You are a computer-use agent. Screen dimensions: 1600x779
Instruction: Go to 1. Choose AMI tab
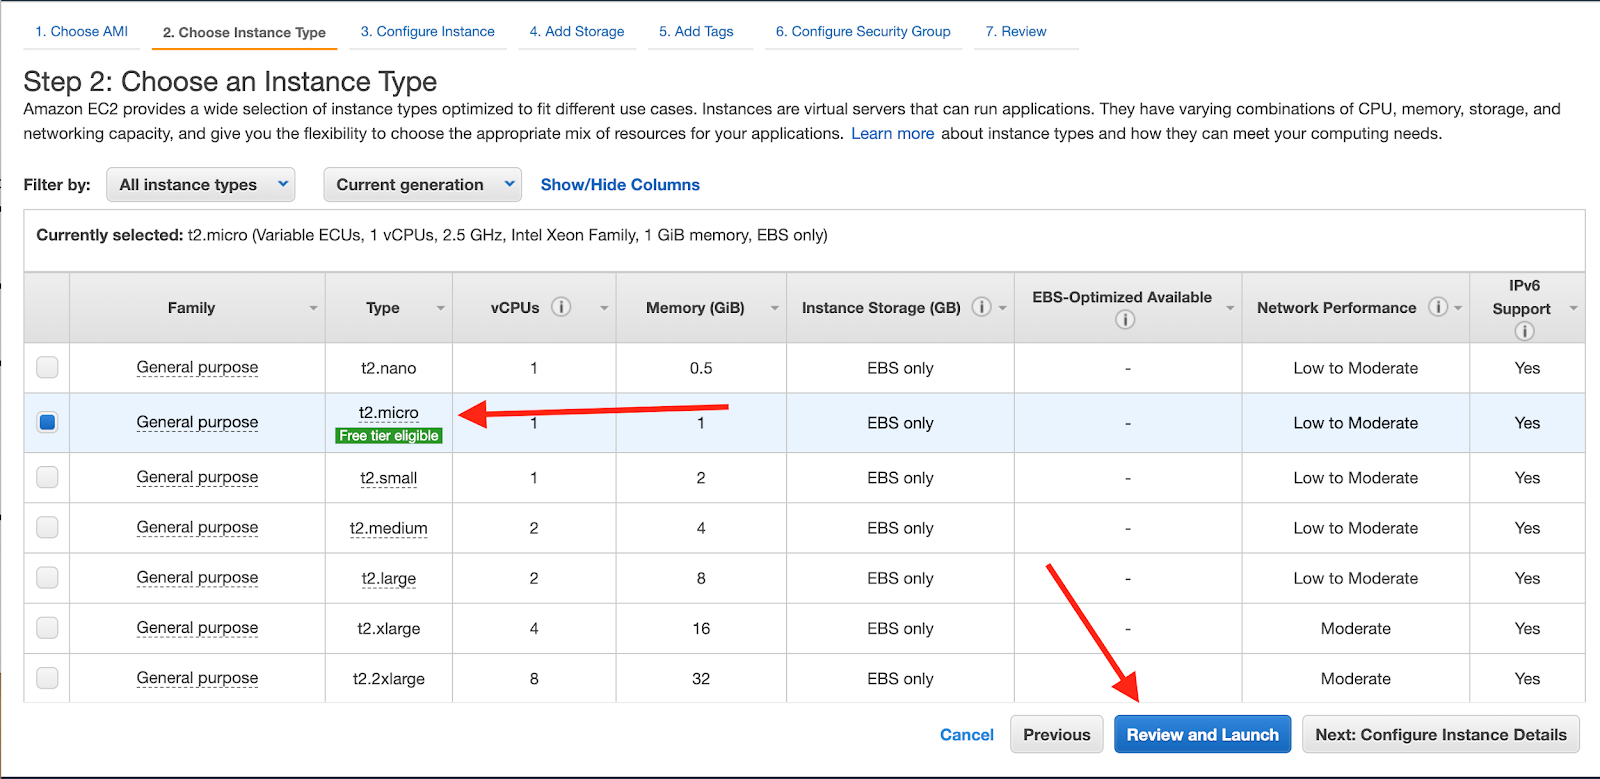82,31
